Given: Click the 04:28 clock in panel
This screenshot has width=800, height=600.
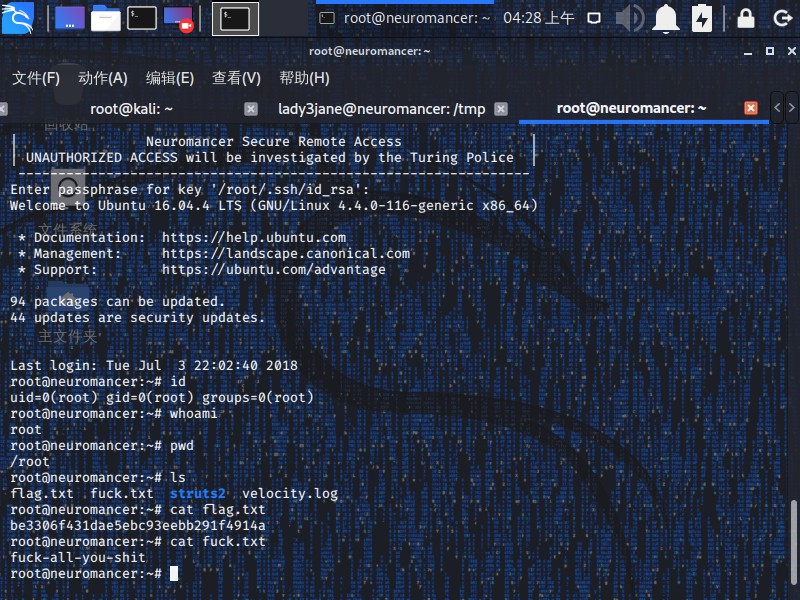Looking at the screenshot, I should 539,18.
